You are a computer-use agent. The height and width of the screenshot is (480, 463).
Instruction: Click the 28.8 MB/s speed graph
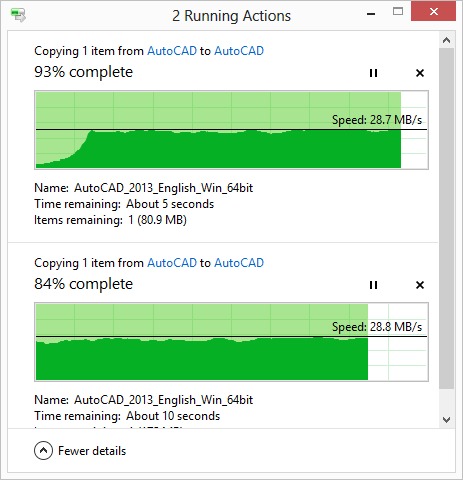231,342
